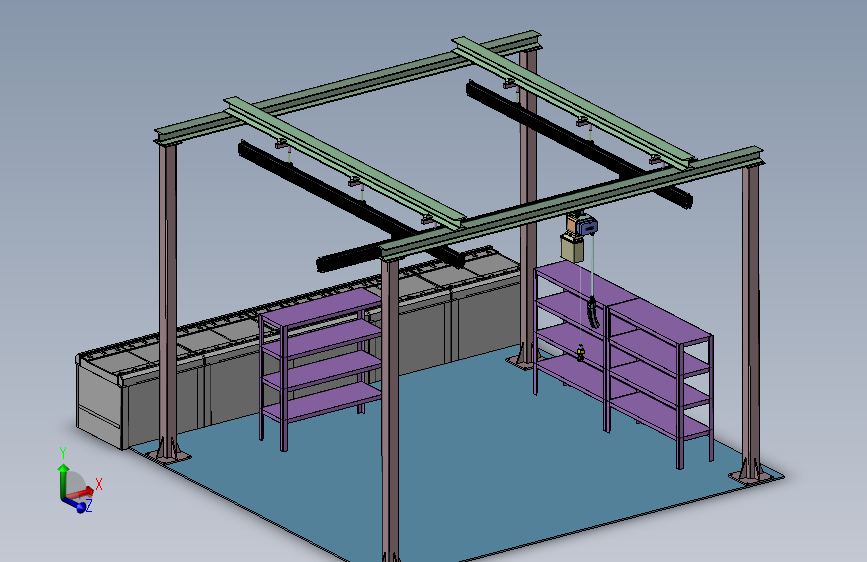867x562 pixels.
Task: Select the gray cabinet row along the back
Action: click(299, 346)
